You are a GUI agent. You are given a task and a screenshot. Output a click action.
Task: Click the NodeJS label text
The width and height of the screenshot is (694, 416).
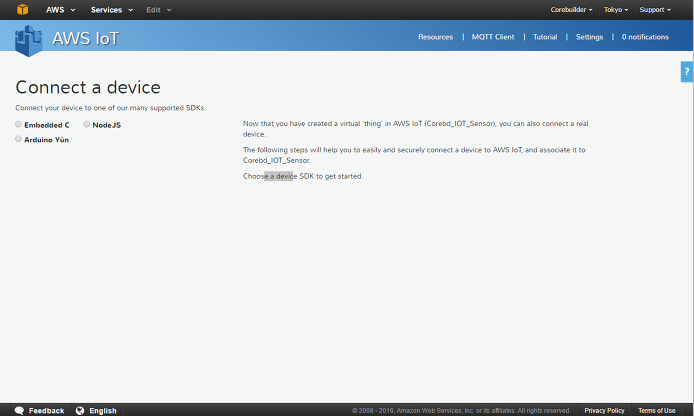point(107,125)
